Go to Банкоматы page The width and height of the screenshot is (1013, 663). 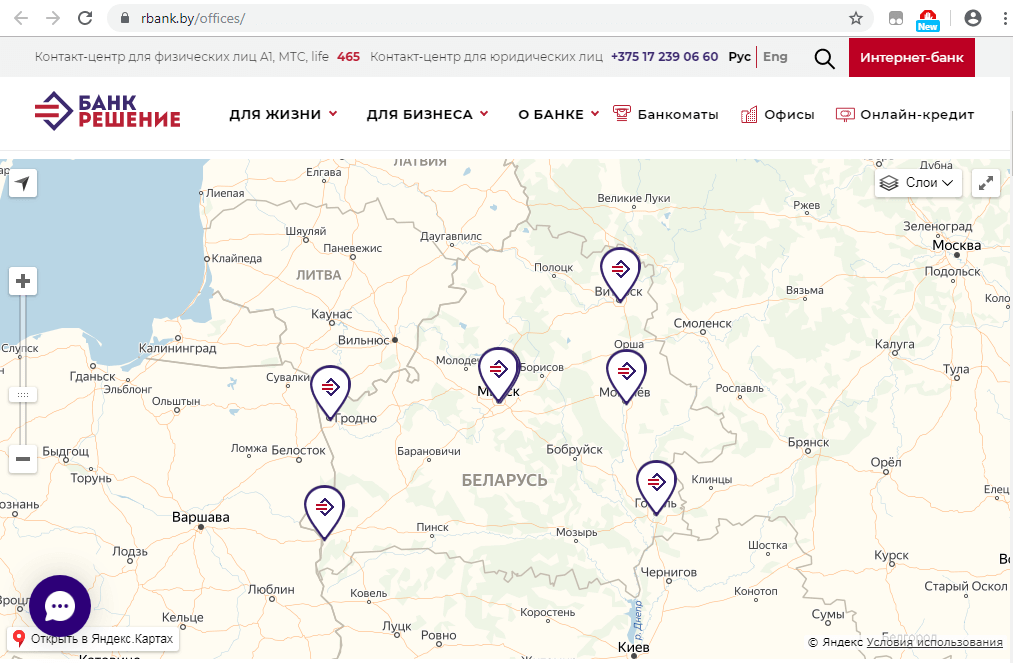click(666, 114)
